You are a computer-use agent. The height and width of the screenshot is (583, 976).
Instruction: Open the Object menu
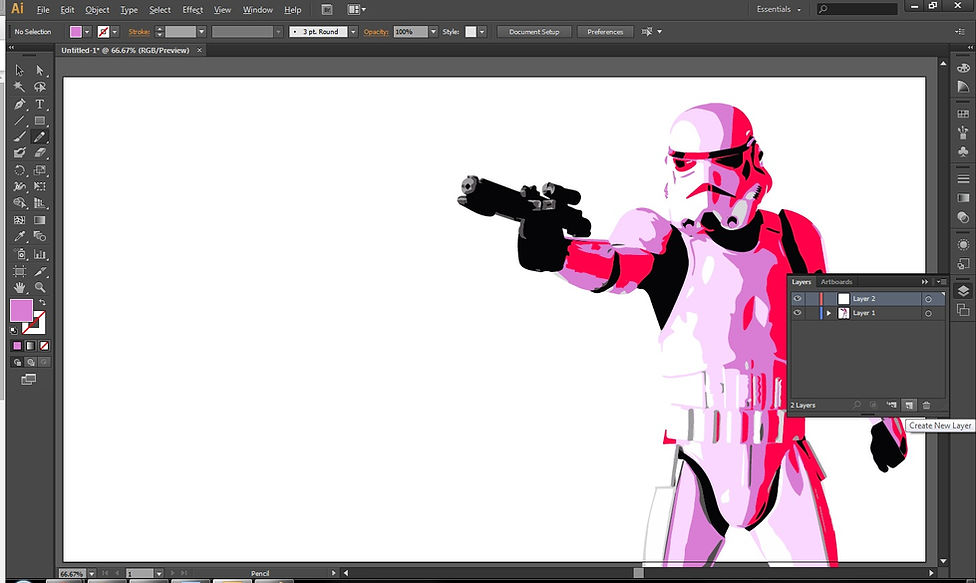(97, 10)
